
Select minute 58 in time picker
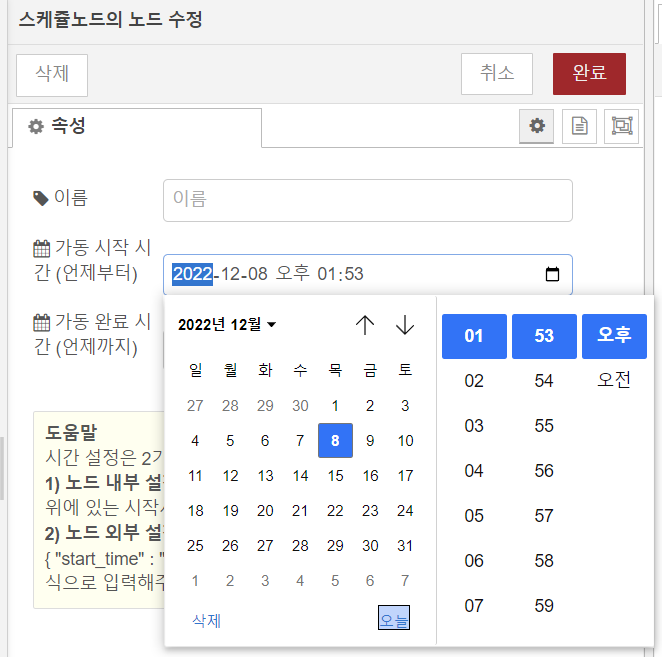(x=544, y=561)
